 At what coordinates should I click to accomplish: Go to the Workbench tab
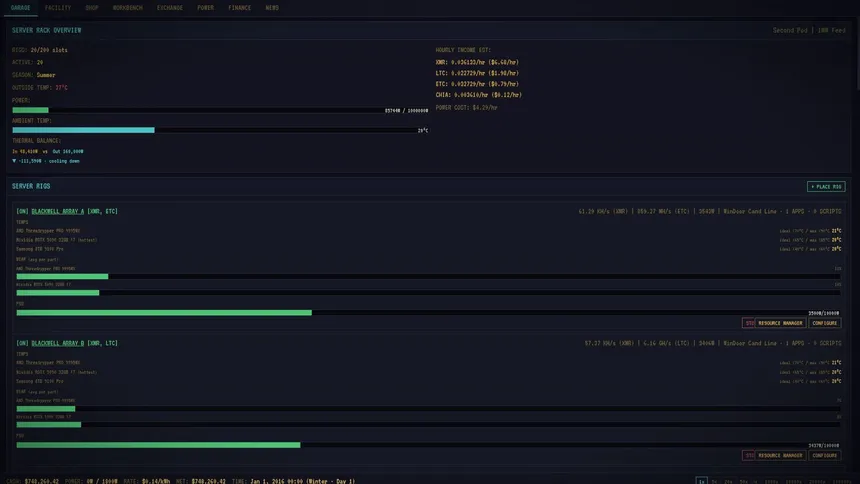[127, 8]
